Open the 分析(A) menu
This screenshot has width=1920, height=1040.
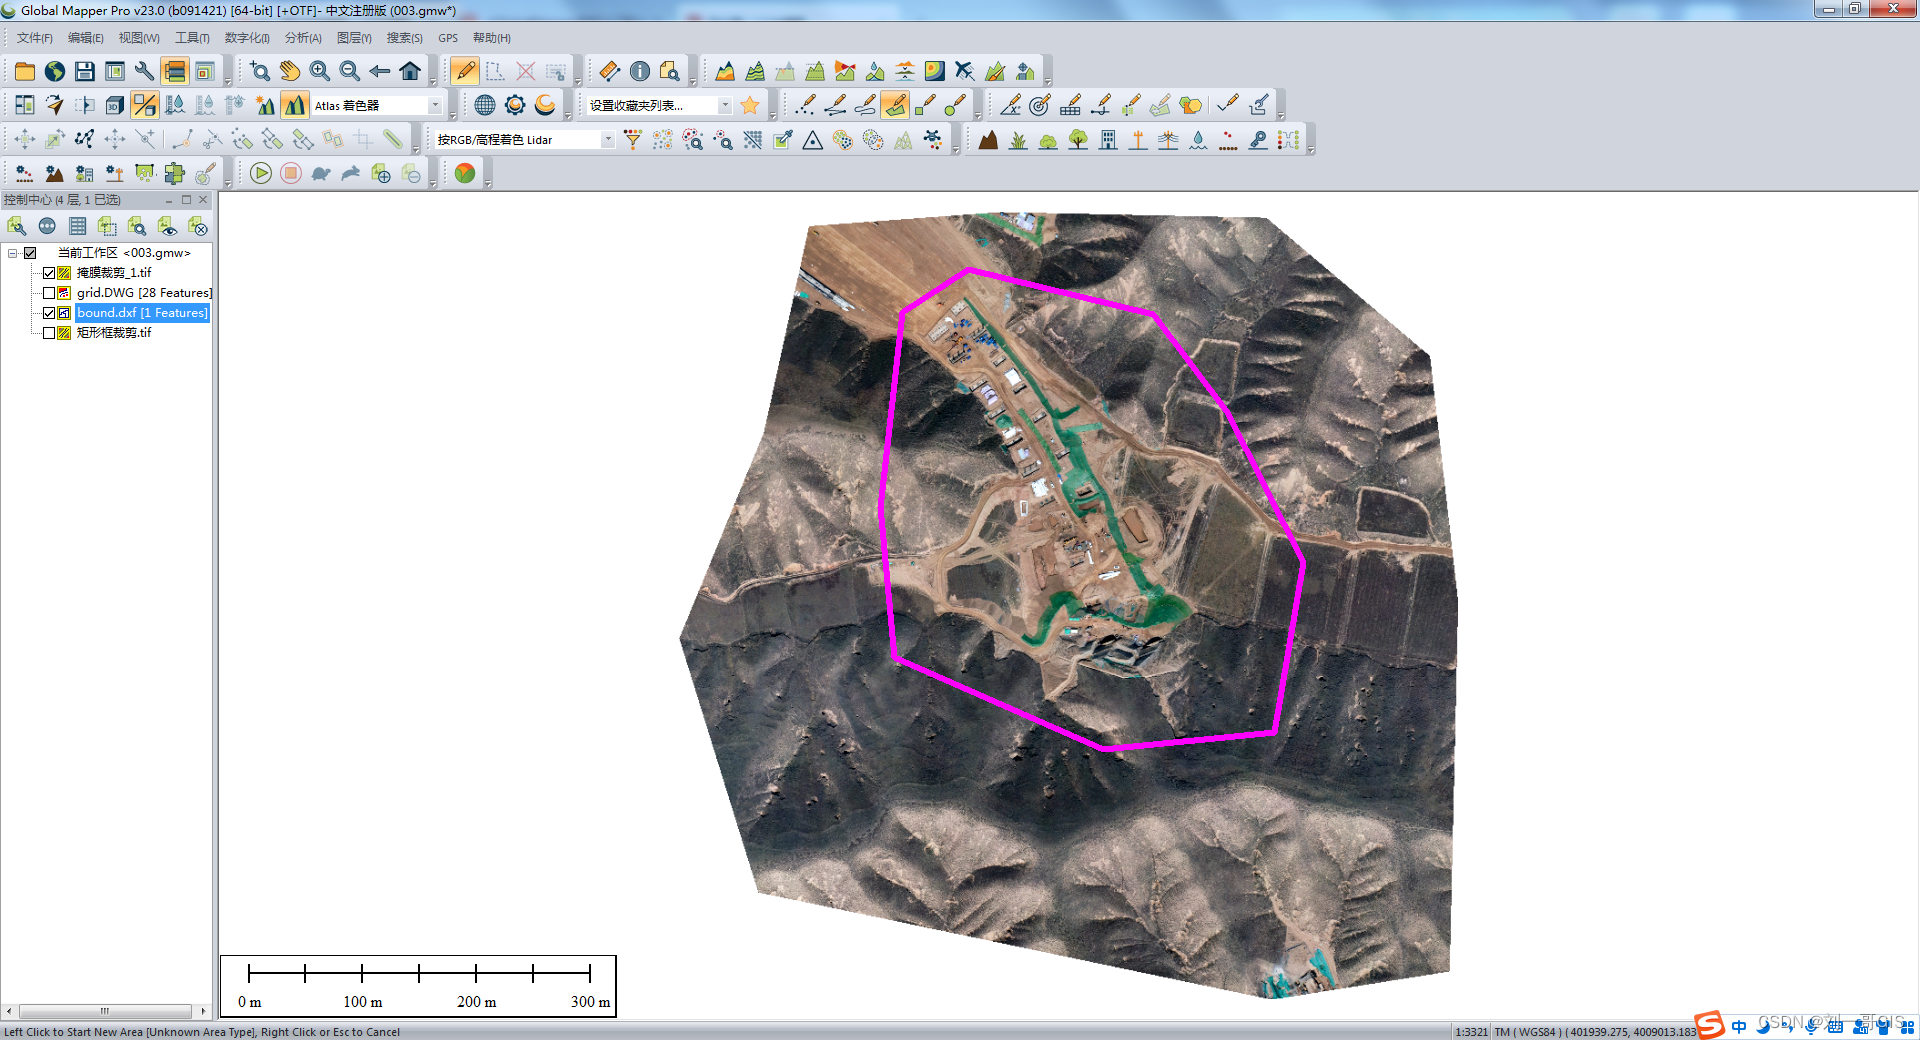[303, 38]
